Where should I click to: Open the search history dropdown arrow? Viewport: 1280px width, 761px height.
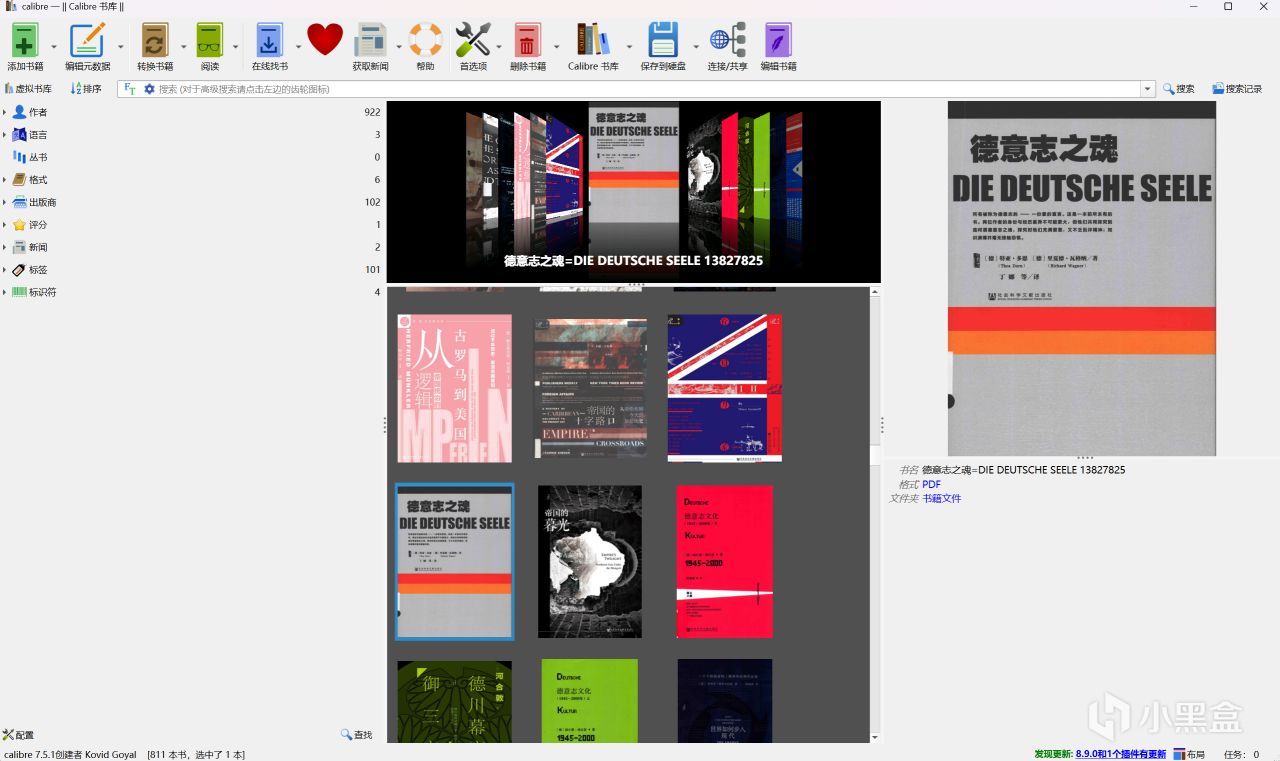pos(1148,89)
